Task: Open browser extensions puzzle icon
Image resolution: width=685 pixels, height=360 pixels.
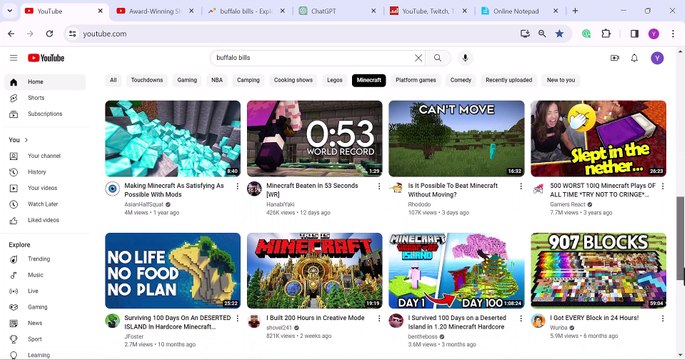Action: click(x=606, y=34)
